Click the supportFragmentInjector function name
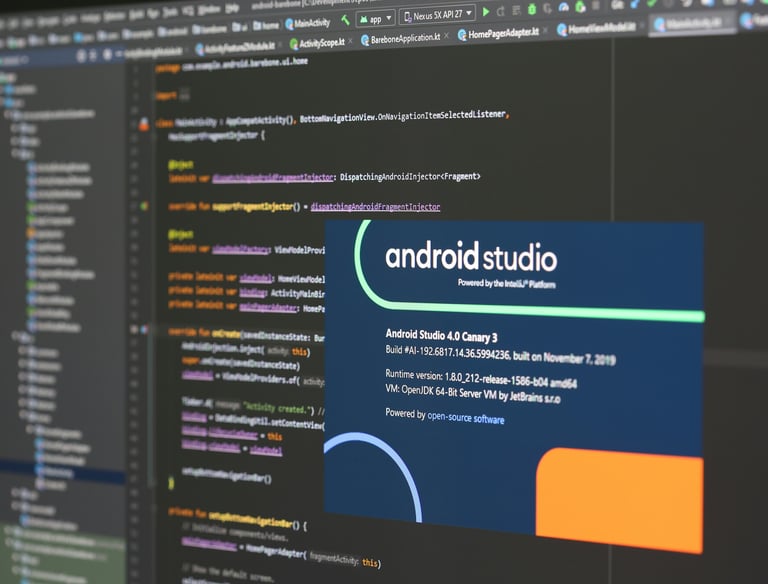768x584 pixels. 252,207
